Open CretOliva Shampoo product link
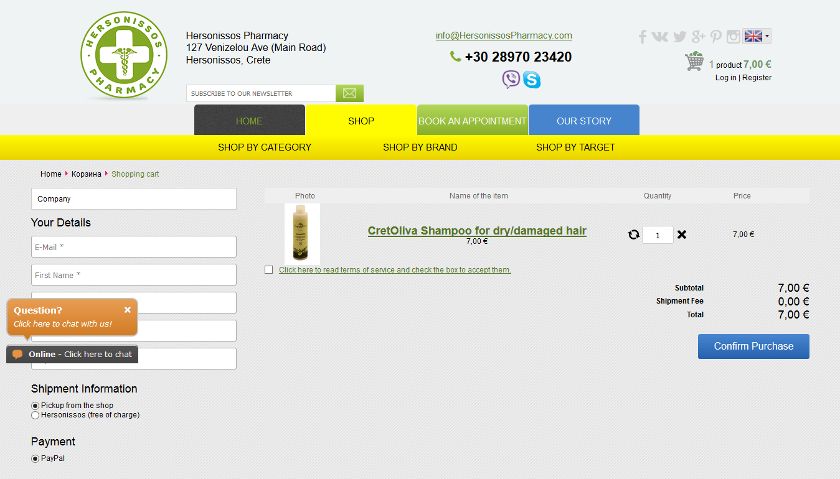This screenshot has width=840, height=479. tap(477, 230)
